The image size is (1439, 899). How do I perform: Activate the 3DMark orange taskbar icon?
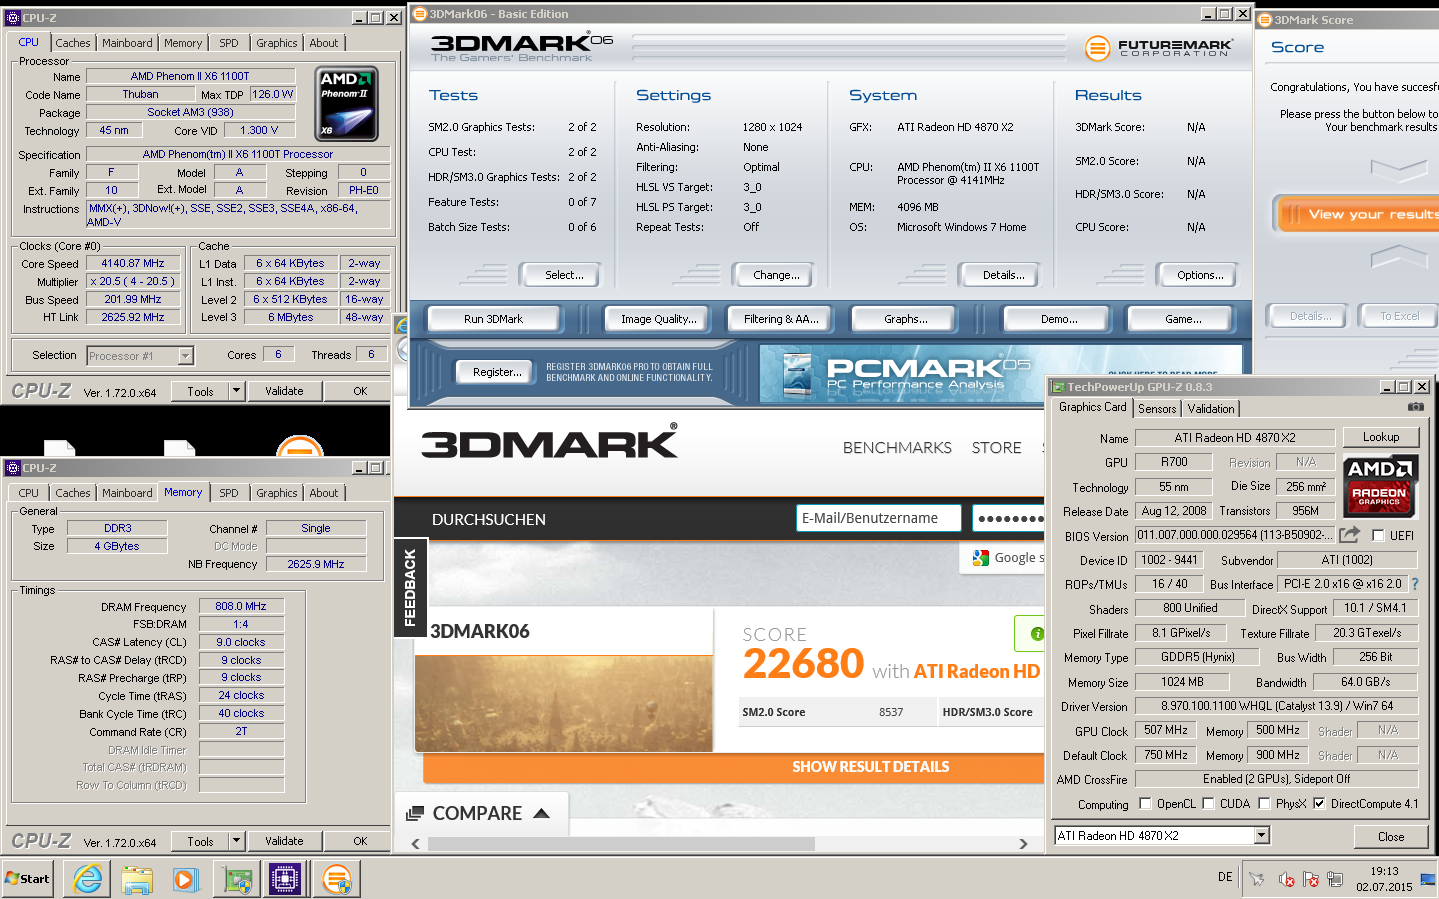[336, 879]
